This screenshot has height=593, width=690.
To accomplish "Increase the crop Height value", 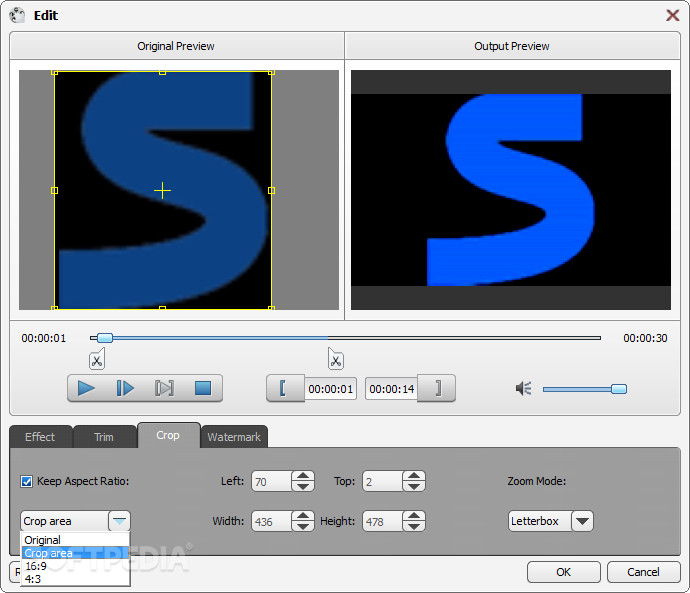I will coord(414,516).
